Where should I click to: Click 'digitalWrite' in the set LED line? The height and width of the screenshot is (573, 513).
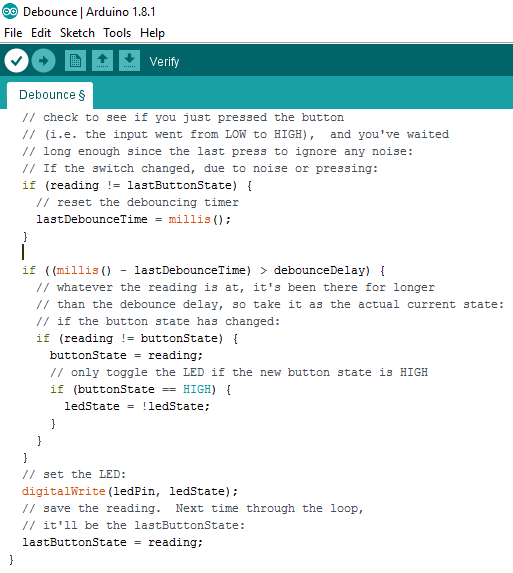pos(64,491)
